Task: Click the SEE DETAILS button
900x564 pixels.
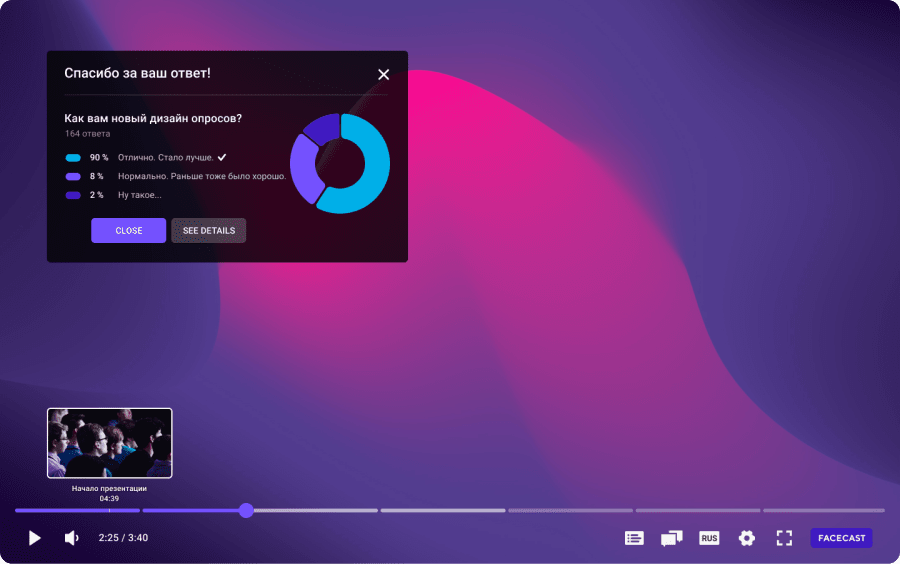Action: [208, 231]
